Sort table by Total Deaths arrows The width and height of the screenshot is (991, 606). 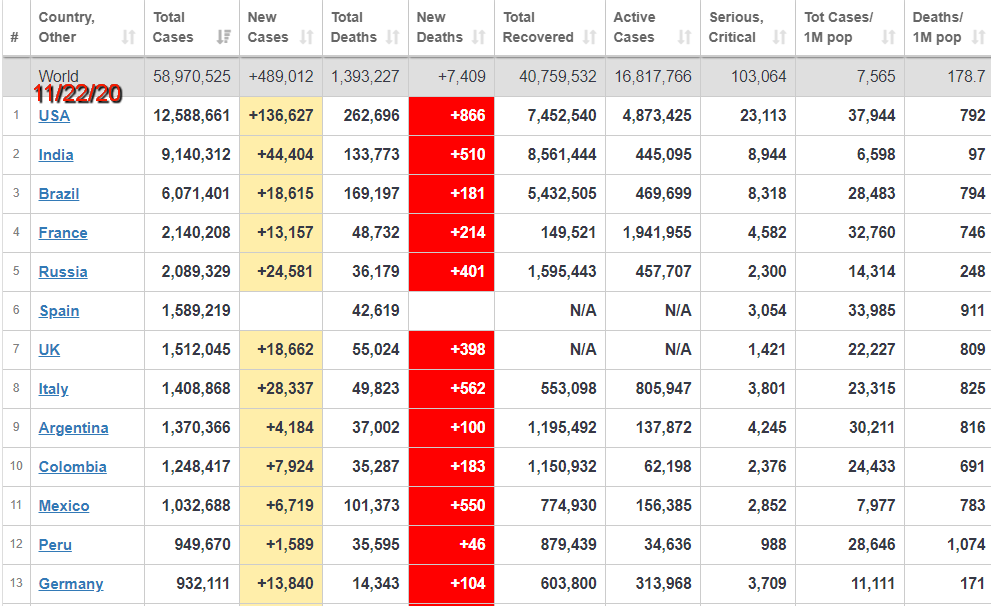392,38
